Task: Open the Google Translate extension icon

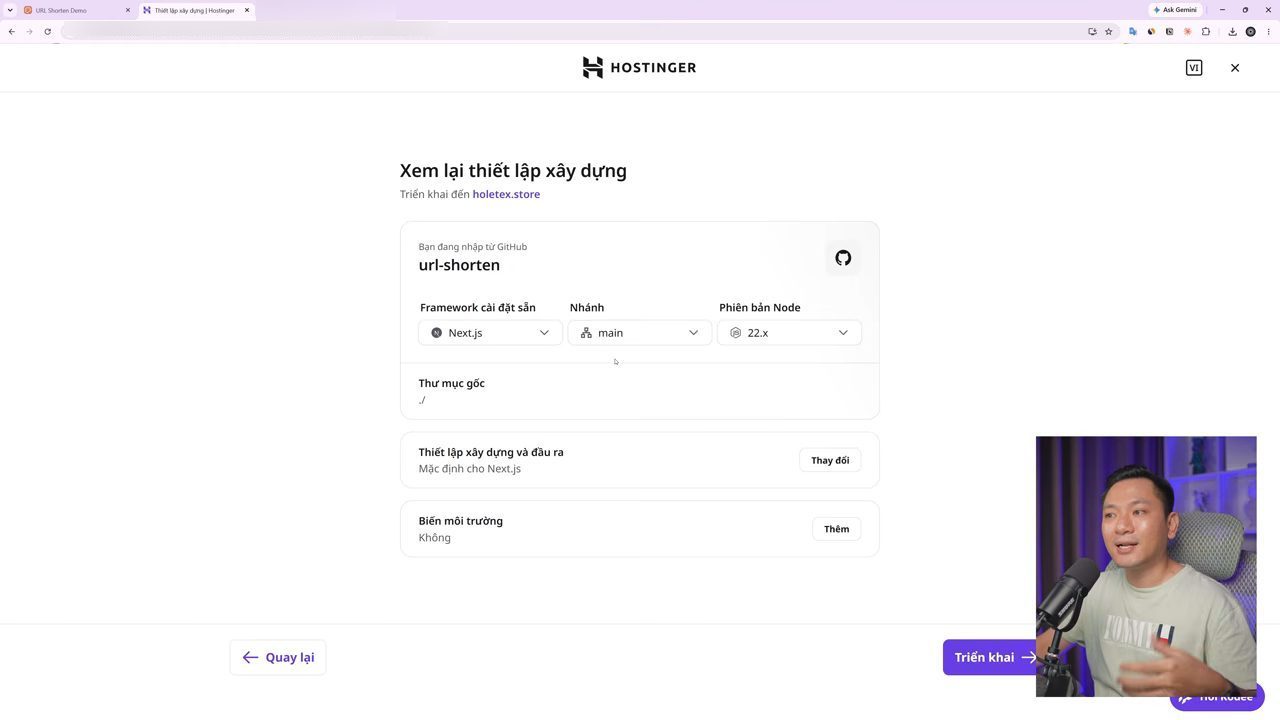Action: click(1132, 31)
